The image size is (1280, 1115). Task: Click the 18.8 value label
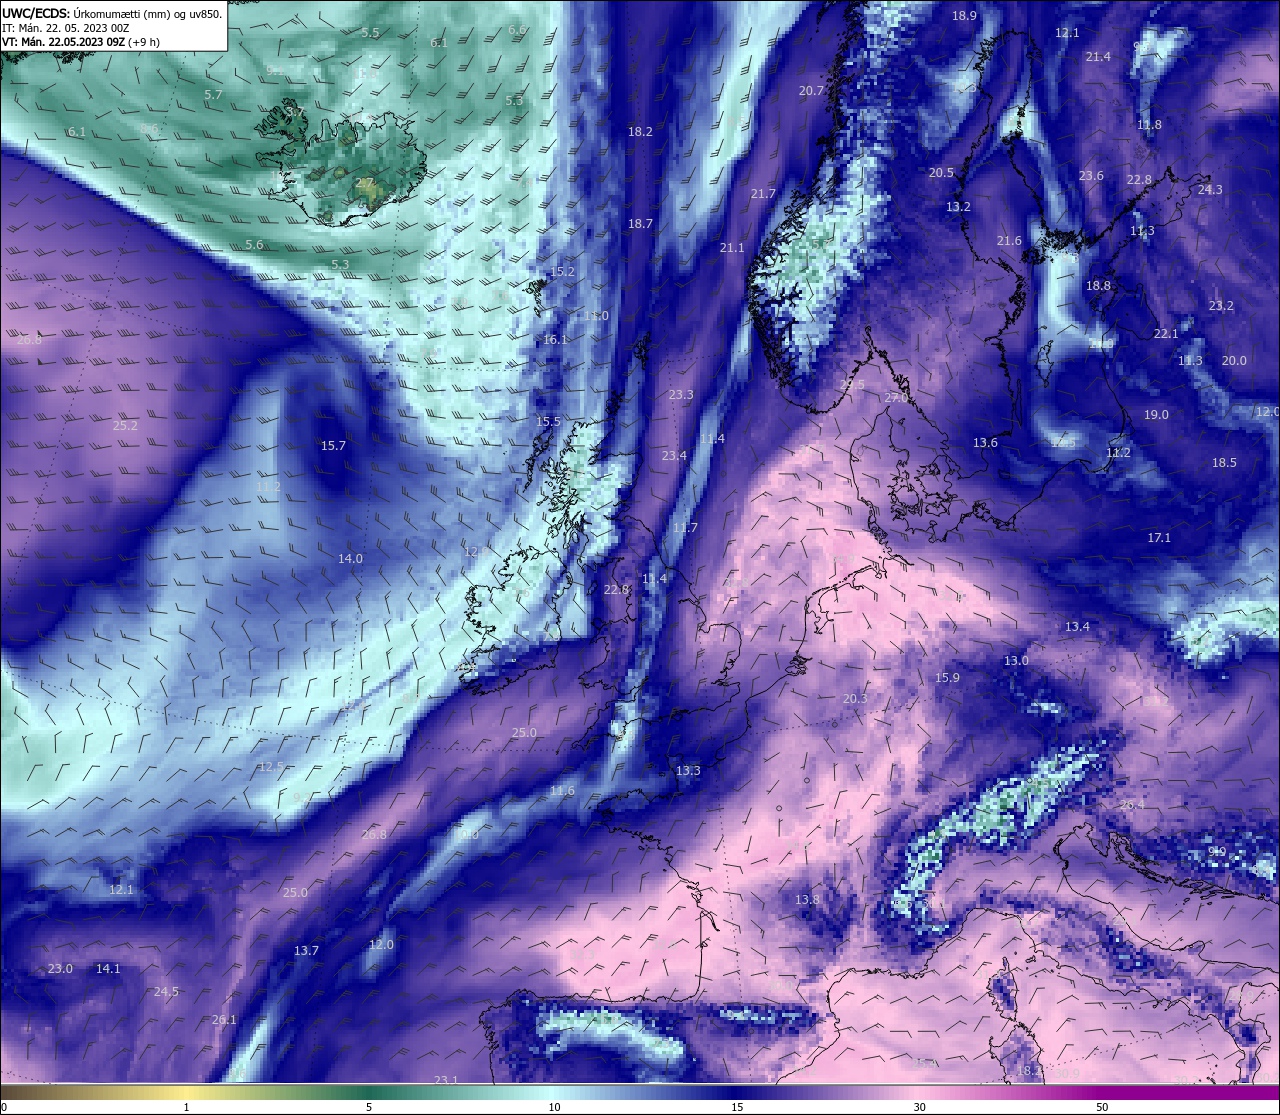point(1098,286)
